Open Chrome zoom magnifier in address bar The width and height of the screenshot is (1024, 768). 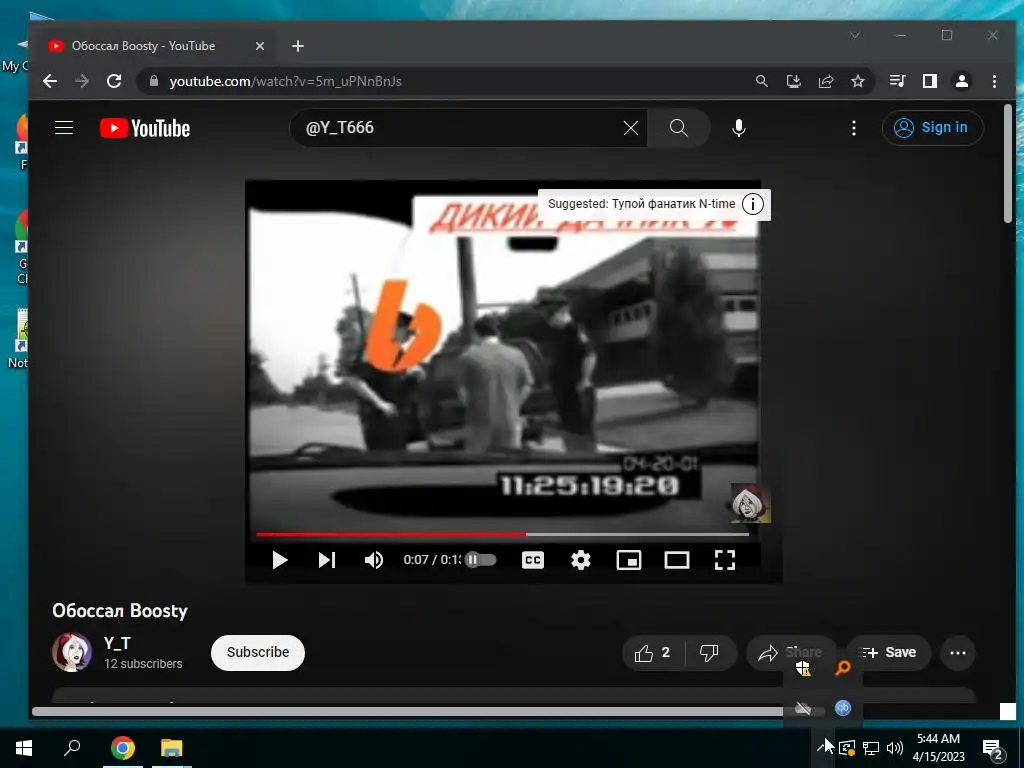click(761, 81)
